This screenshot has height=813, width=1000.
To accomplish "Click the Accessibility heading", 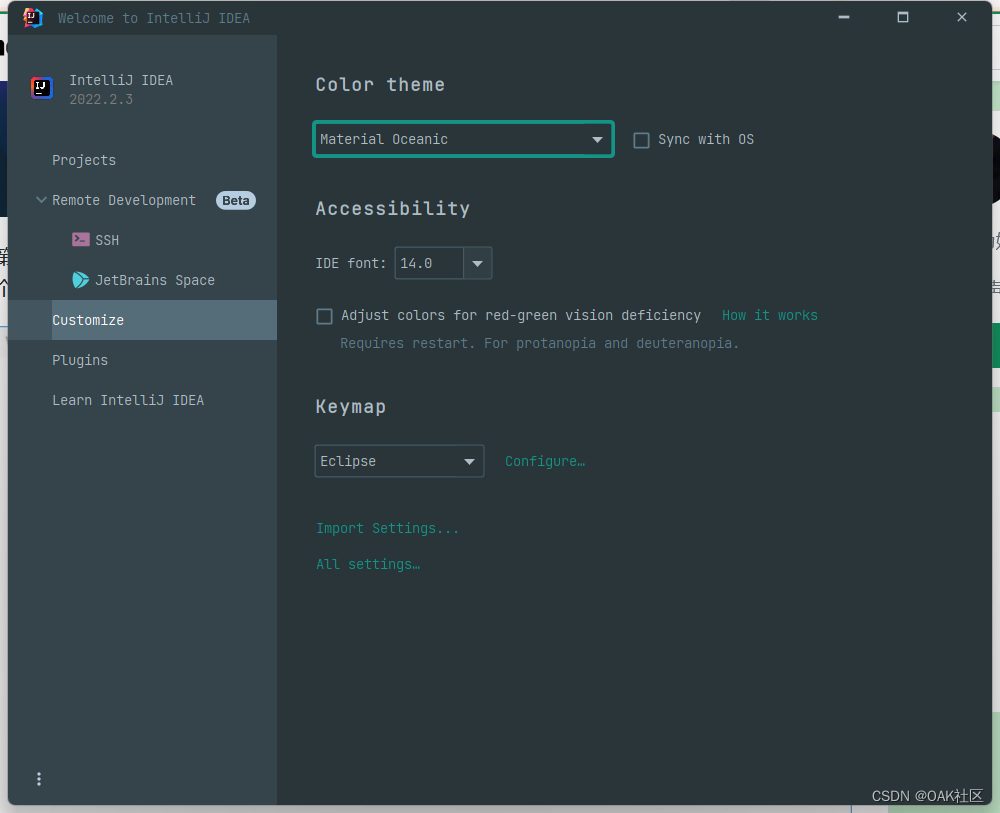I will click(x=393, y=209).
